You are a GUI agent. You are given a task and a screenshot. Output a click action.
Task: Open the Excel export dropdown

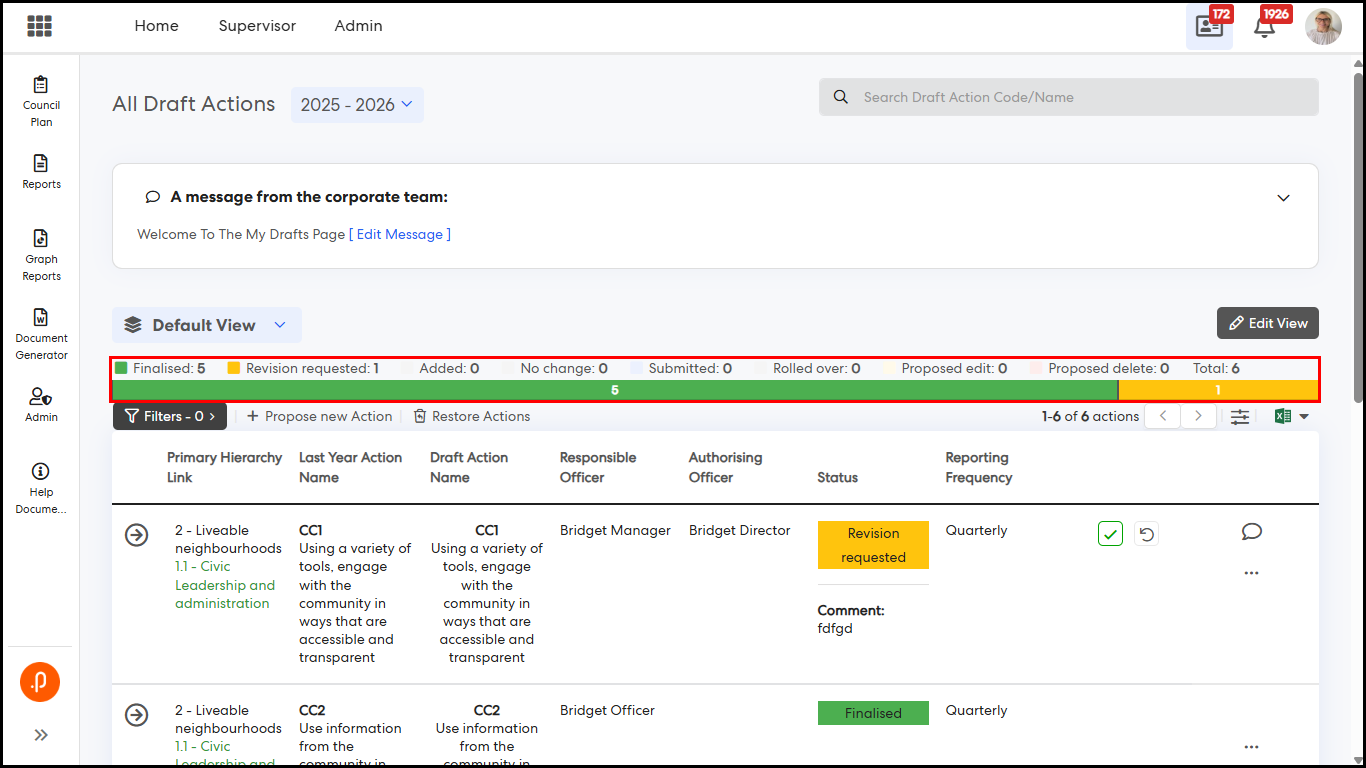pyautogui.click(x=1292, y=417)
